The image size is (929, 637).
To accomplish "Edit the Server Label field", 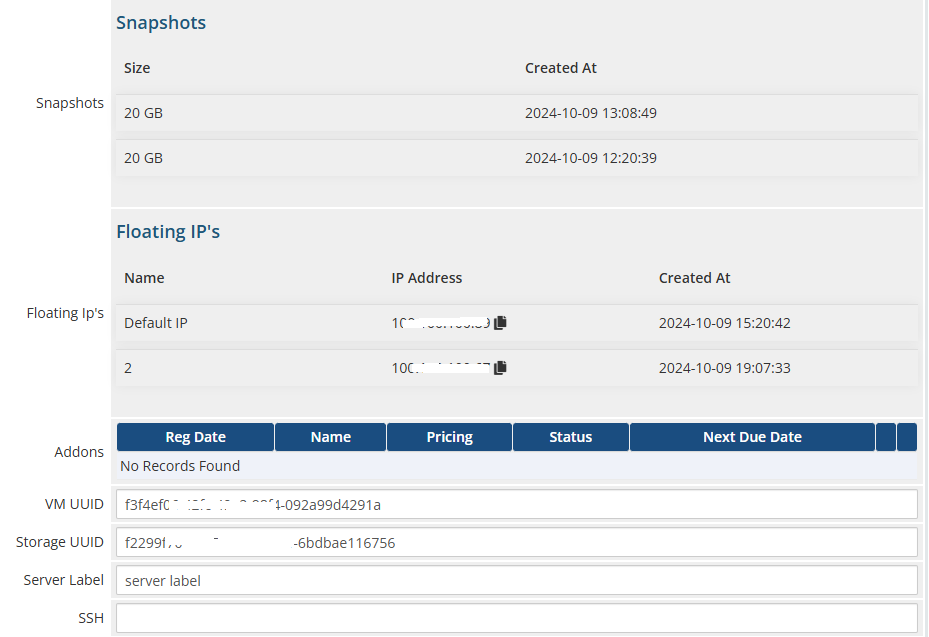I will coord(516,580).
